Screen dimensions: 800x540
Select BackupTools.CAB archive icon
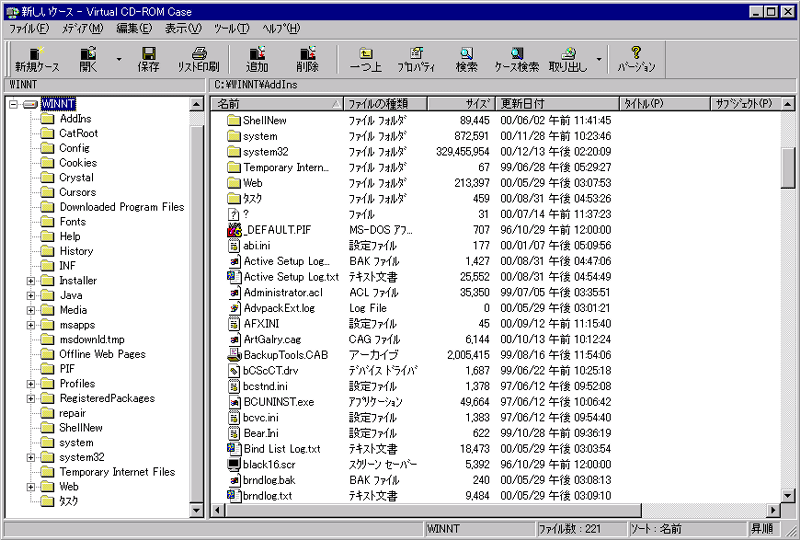pos(234,355)
